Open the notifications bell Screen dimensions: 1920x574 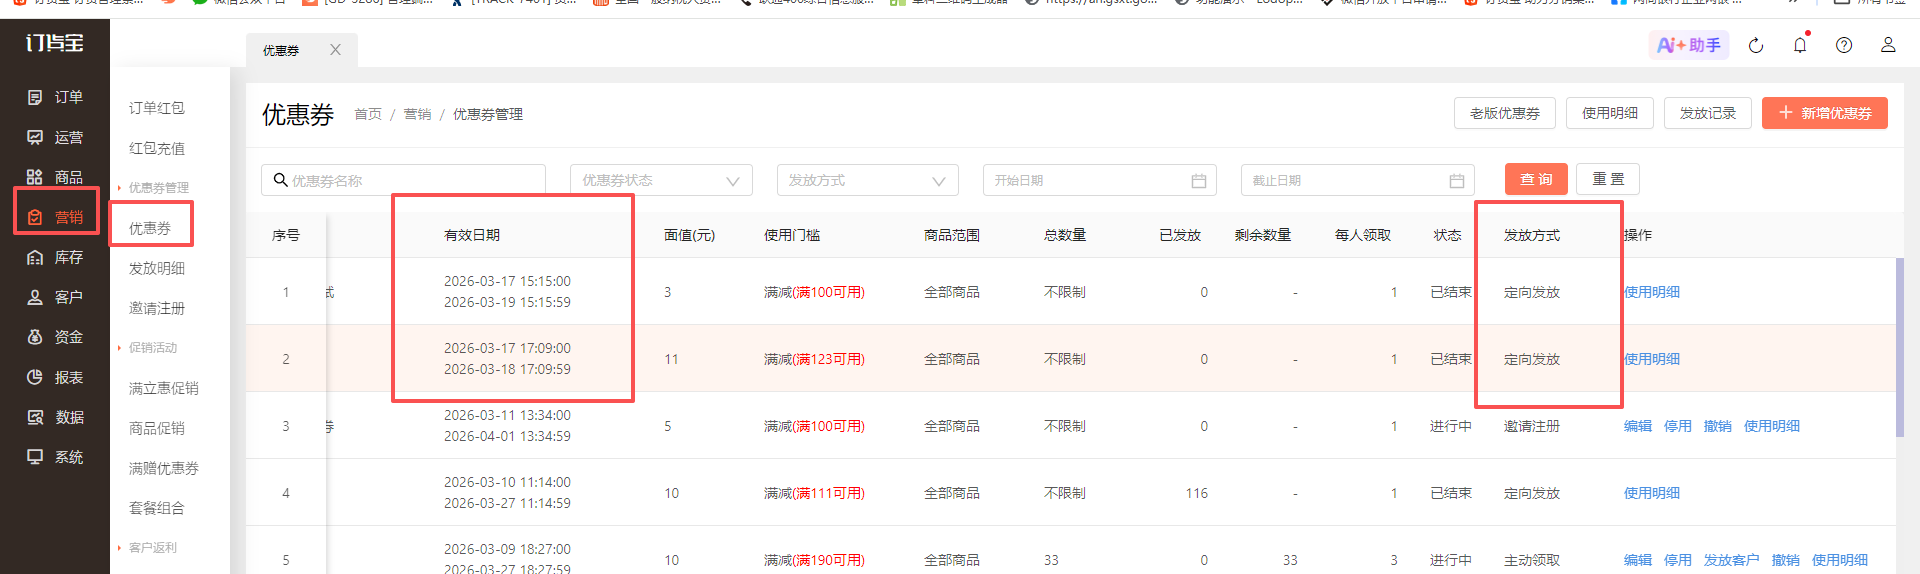(1800, 45)
